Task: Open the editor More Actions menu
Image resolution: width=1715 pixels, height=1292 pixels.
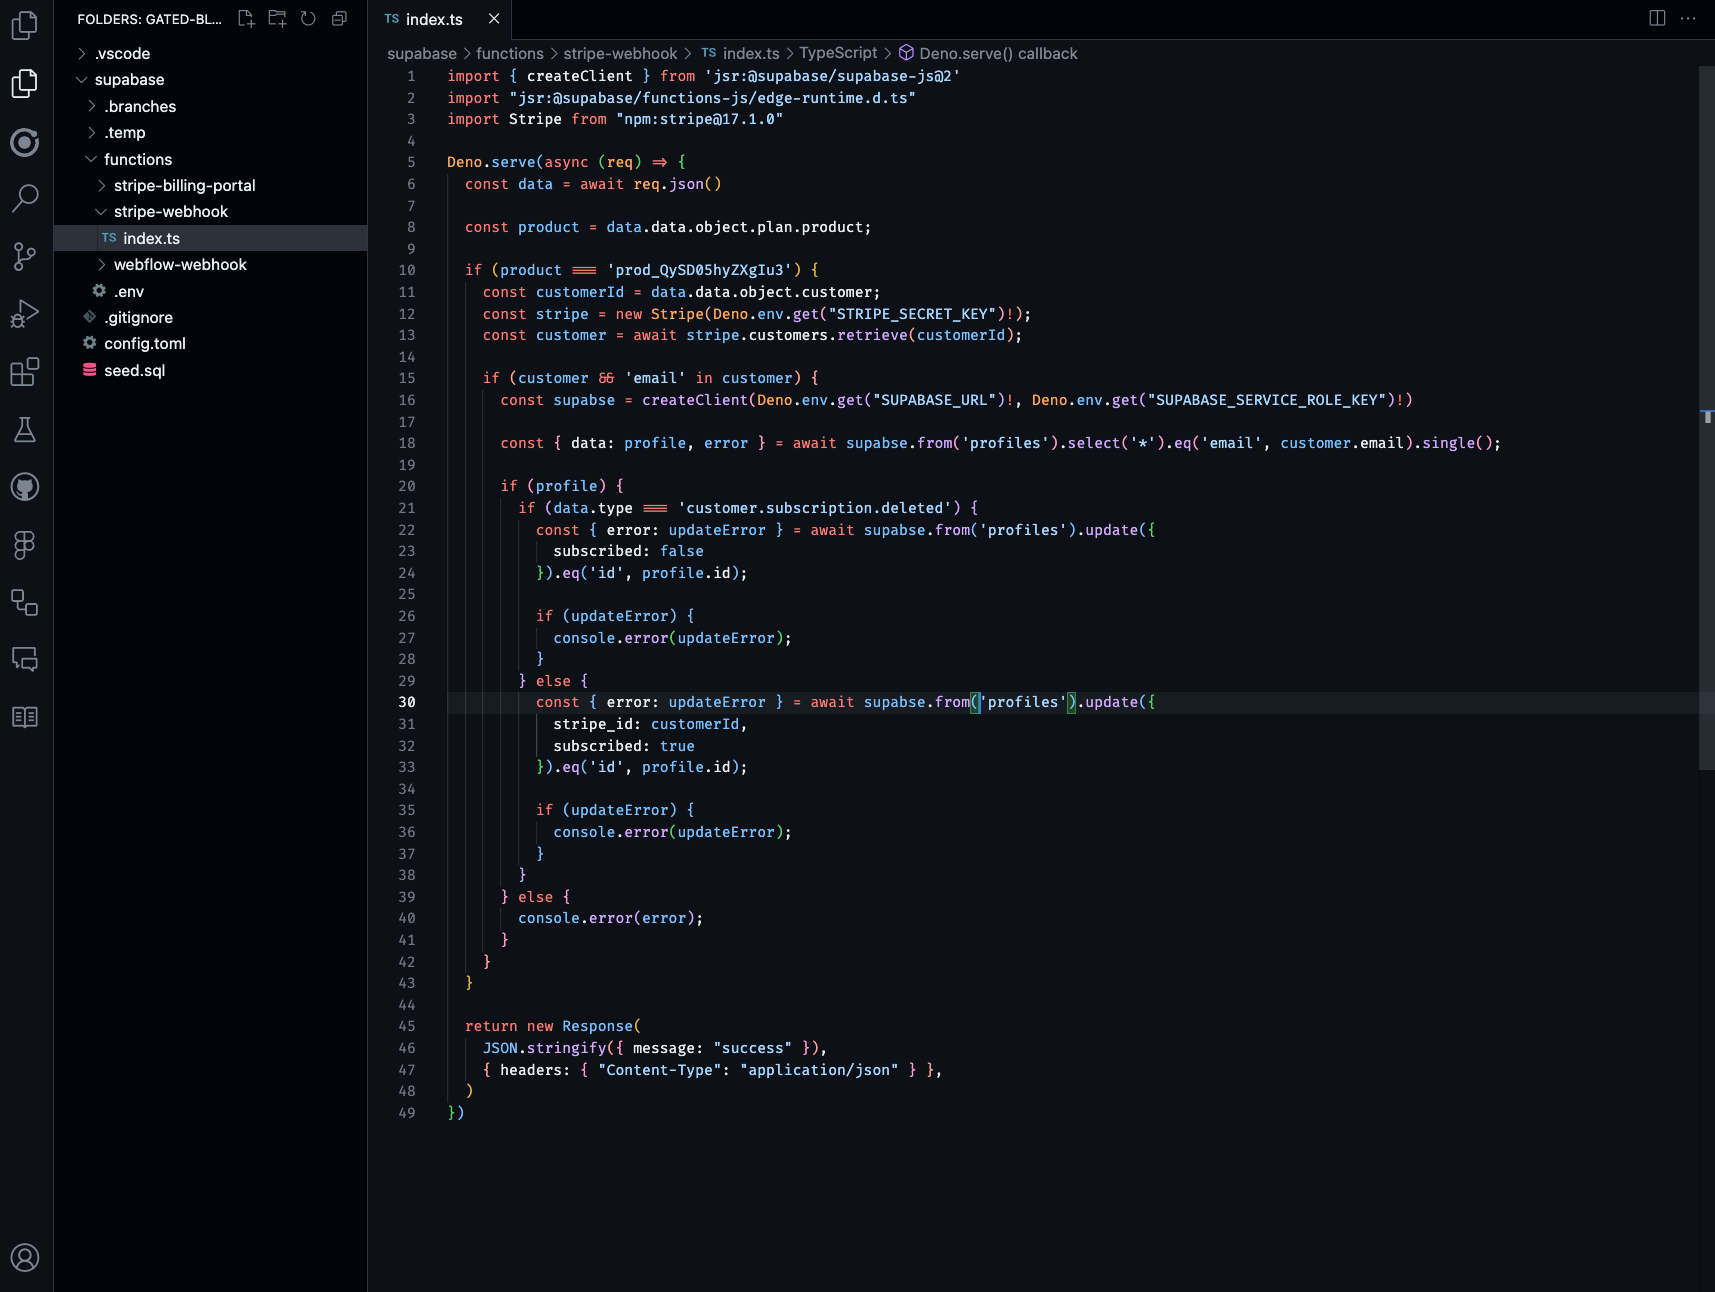Action: coord(1688,19)
